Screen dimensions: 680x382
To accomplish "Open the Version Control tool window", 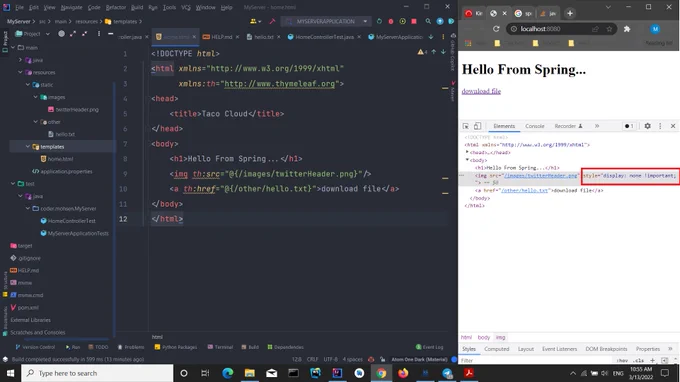I will pos(35,347).
